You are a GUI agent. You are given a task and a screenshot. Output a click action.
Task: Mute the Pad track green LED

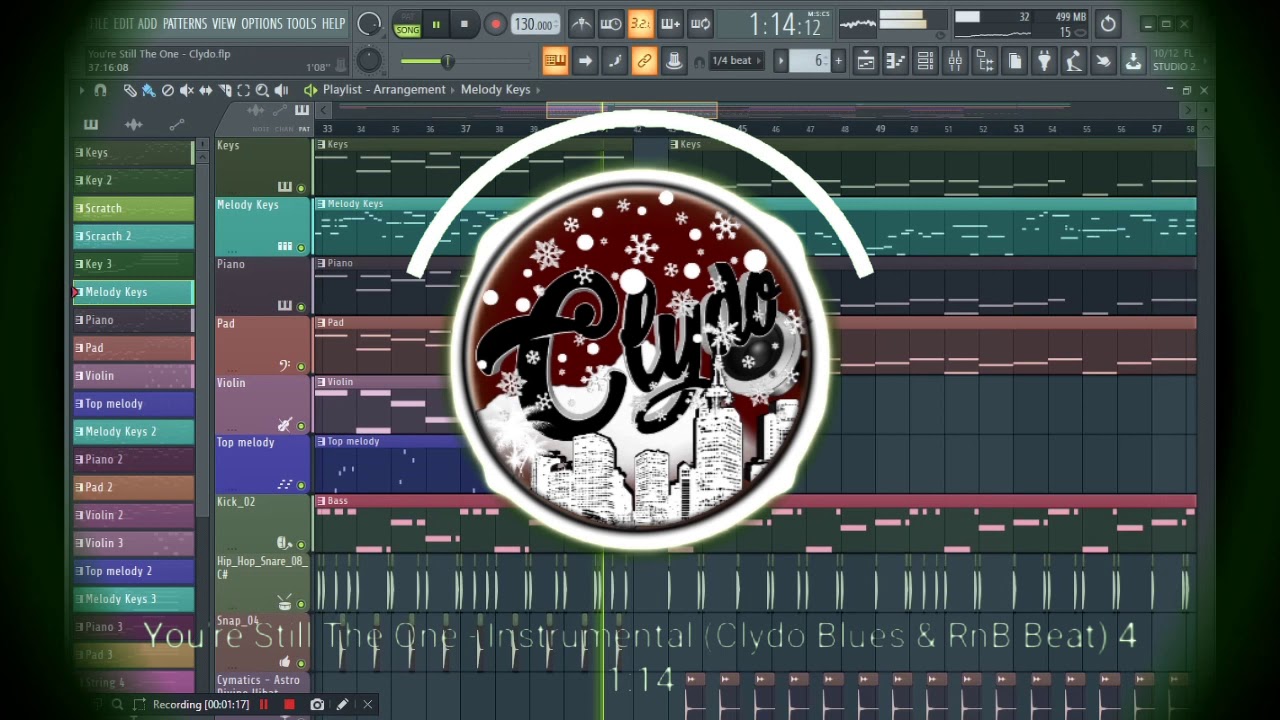tap(301, 366)
